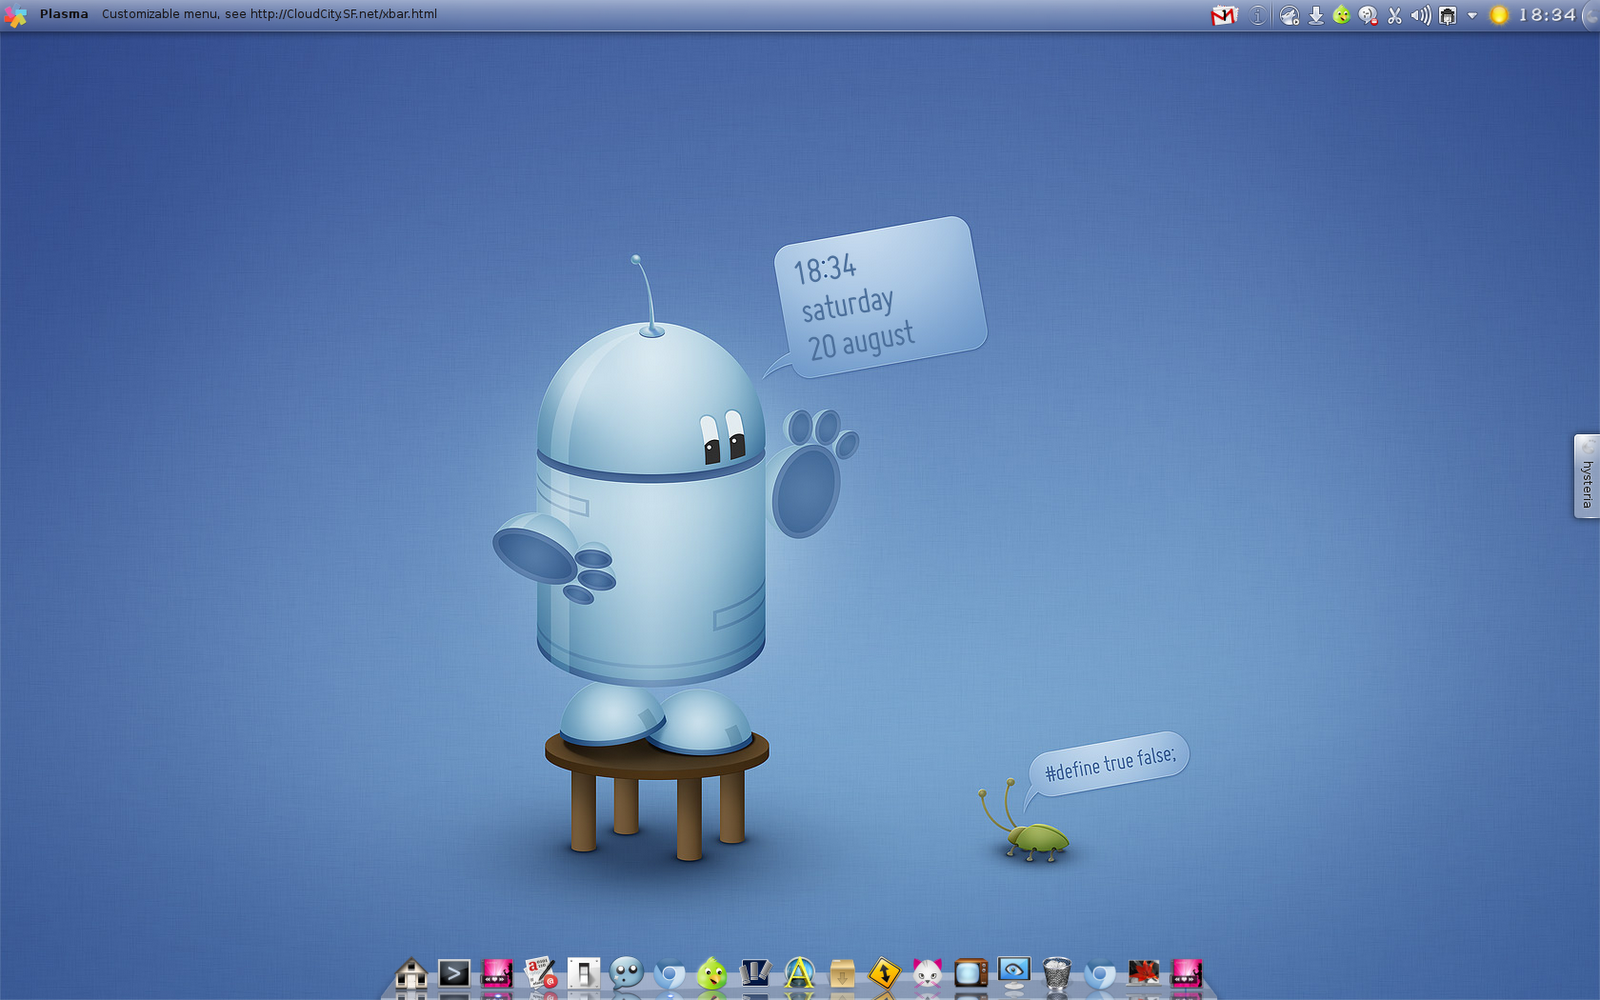Flip the light switch app in the dock

(582, 972)
